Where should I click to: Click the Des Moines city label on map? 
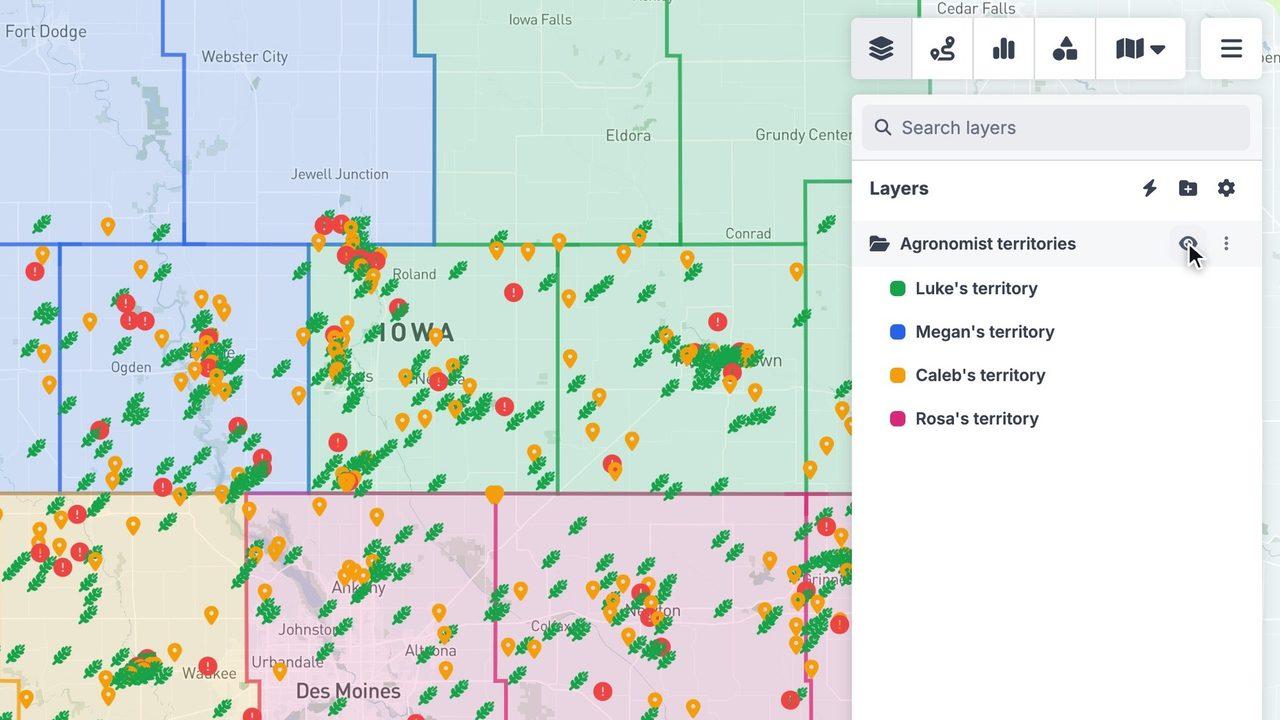click(348, 691)
